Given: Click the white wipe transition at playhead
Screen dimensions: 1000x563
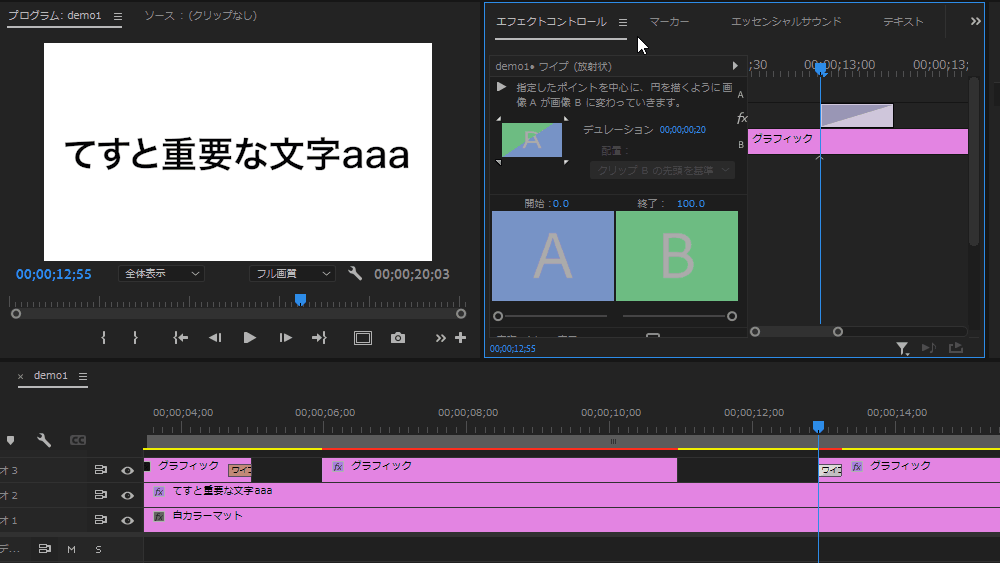Looking at the screenshot, I should point(830,471).
